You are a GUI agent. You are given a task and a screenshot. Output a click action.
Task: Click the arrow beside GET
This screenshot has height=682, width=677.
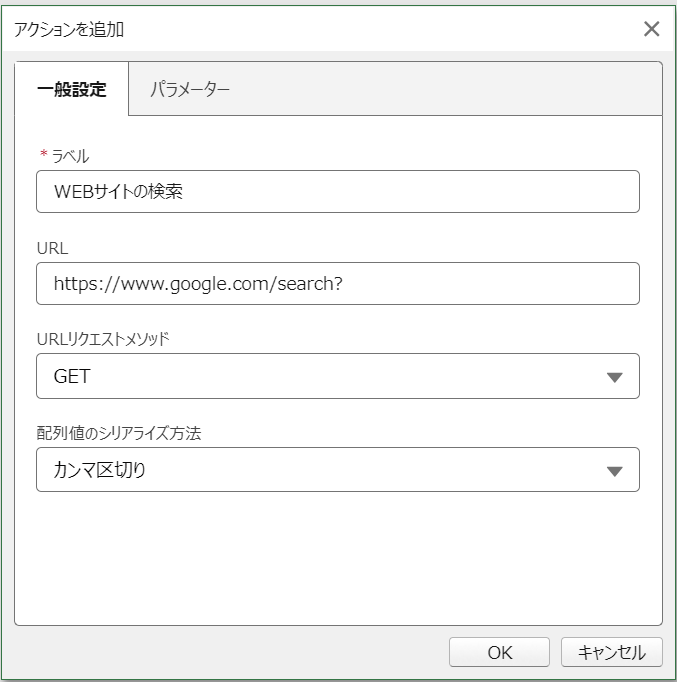pos(614,377)
